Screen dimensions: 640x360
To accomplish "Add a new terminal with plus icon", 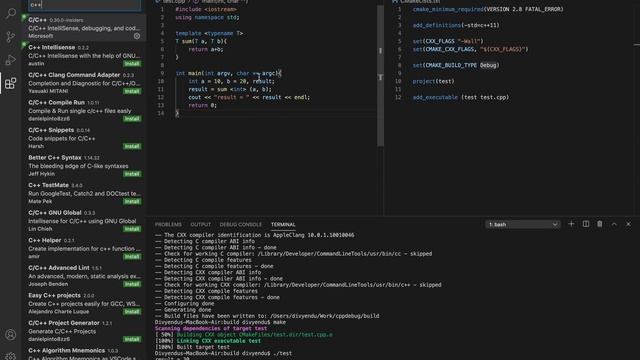I will click(571, 224).
